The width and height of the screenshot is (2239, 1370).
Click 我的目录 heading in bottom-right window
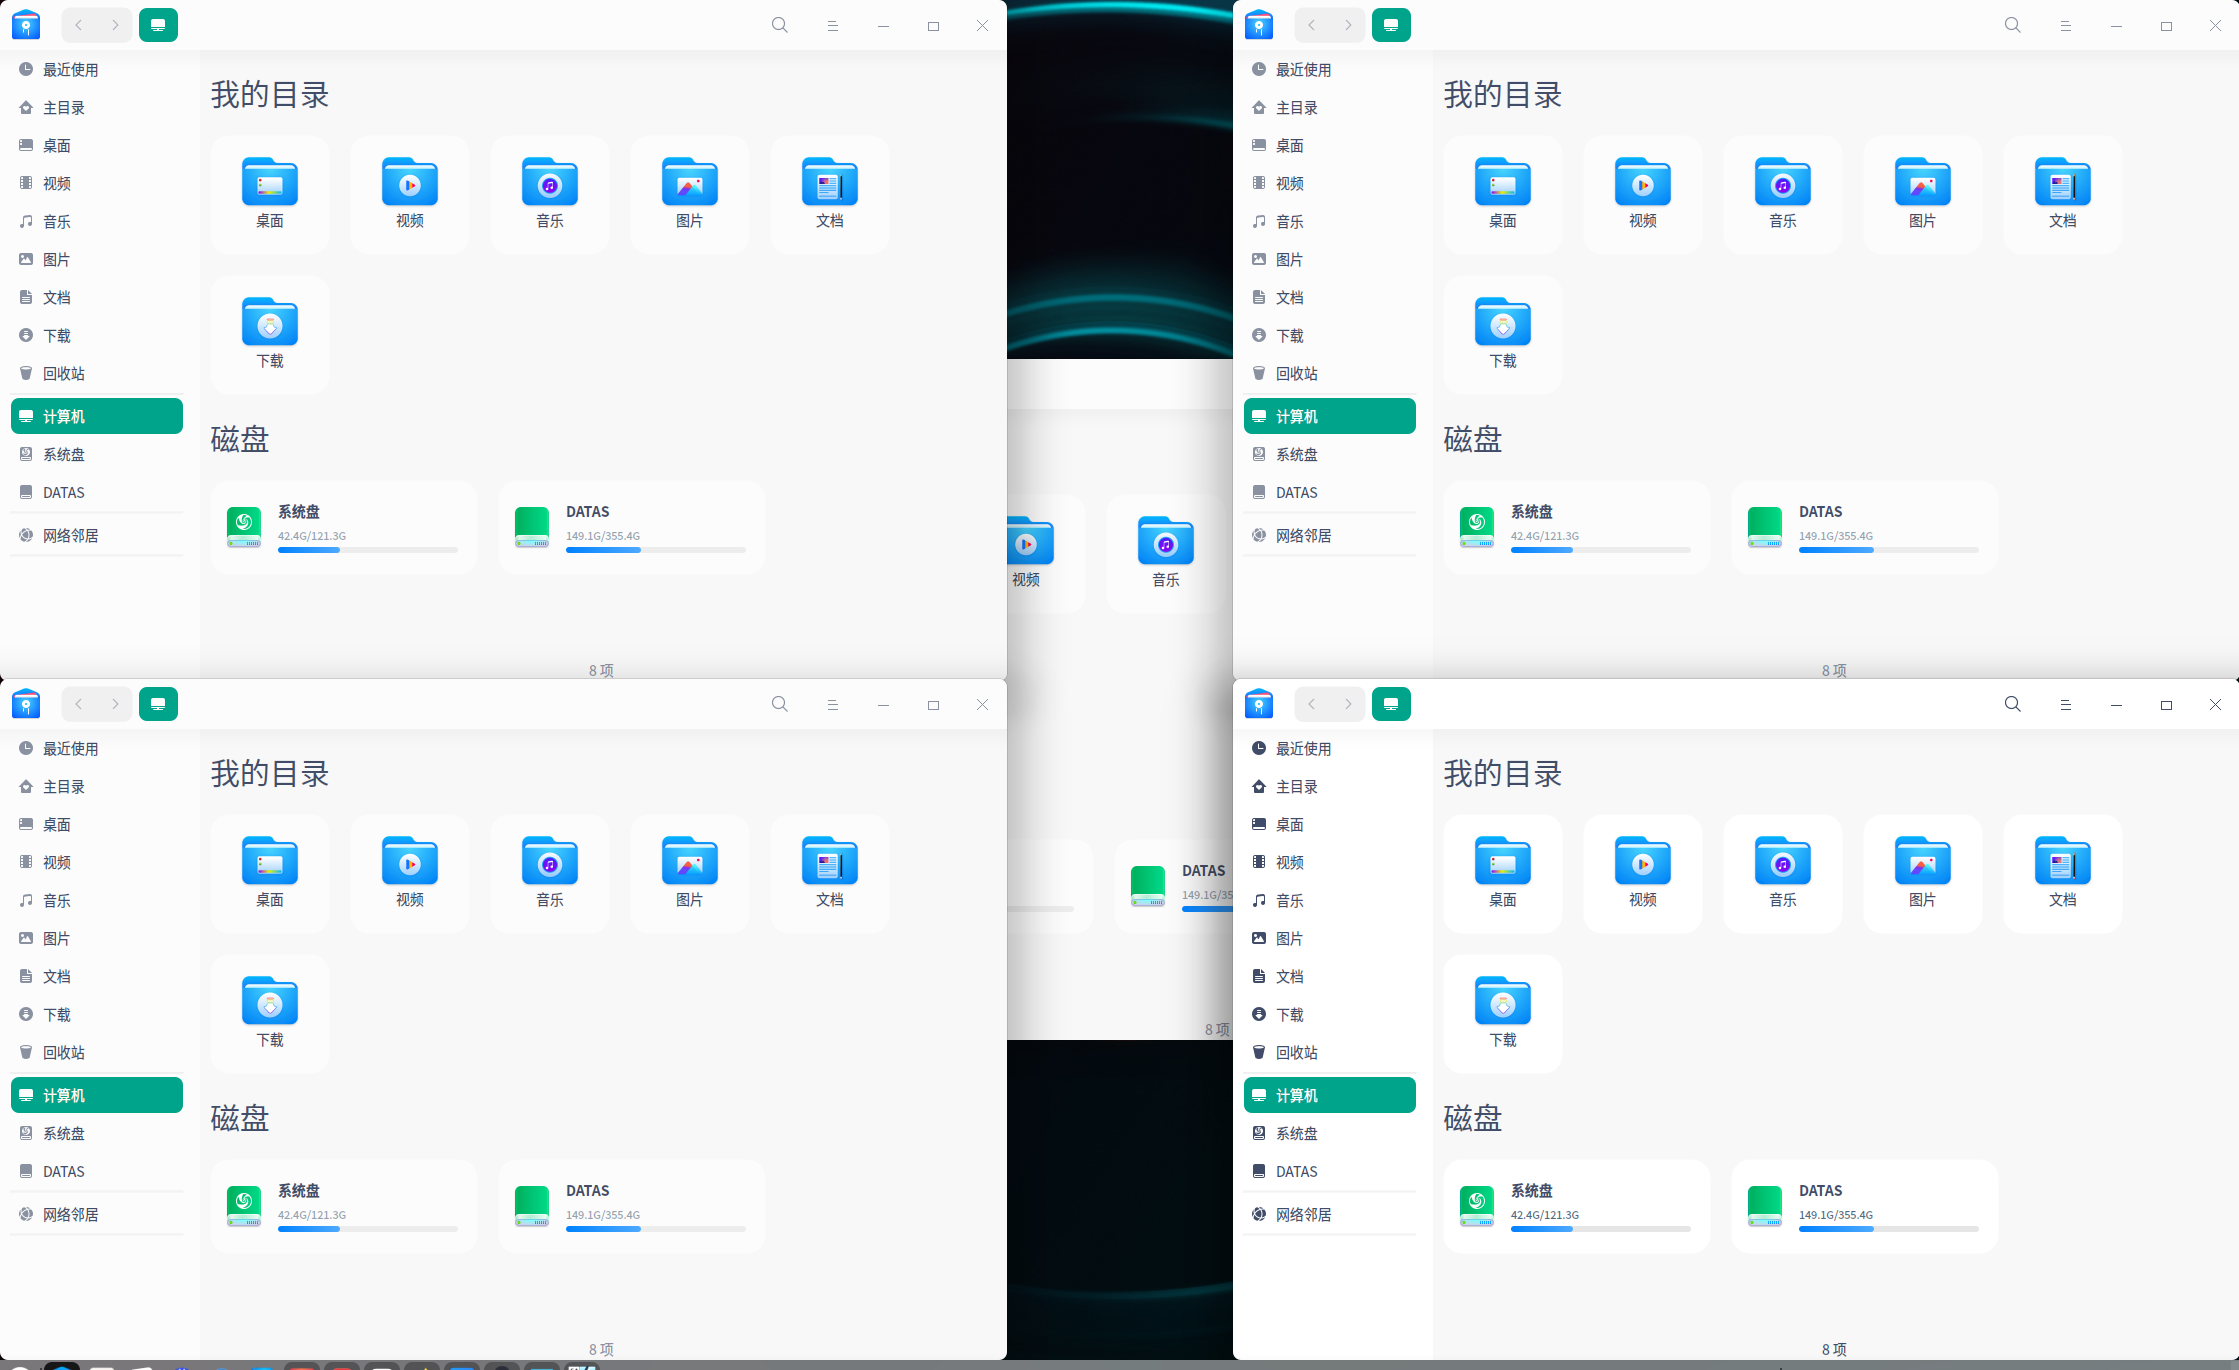(x=1503, y=773)
